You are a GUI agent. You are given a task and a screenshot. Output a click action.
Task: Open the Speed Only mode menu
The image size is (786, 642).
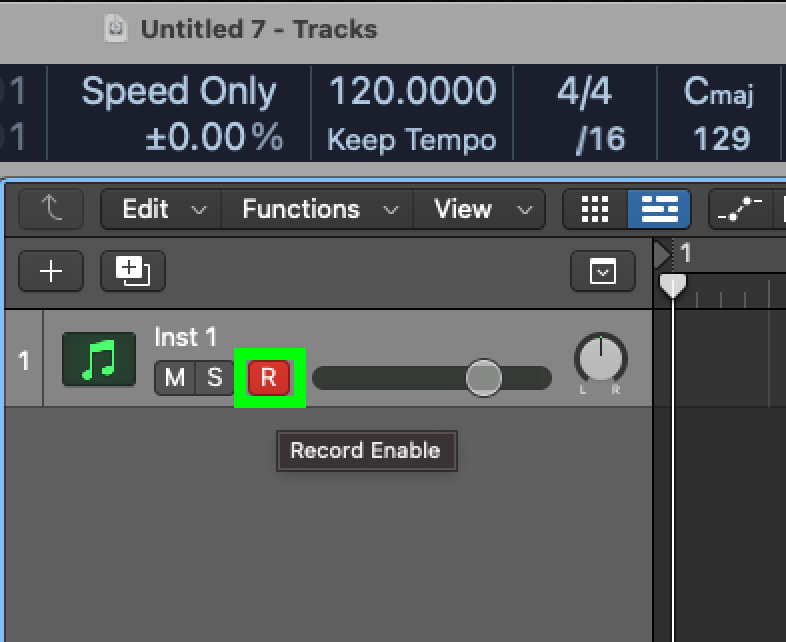coord(179,92)
